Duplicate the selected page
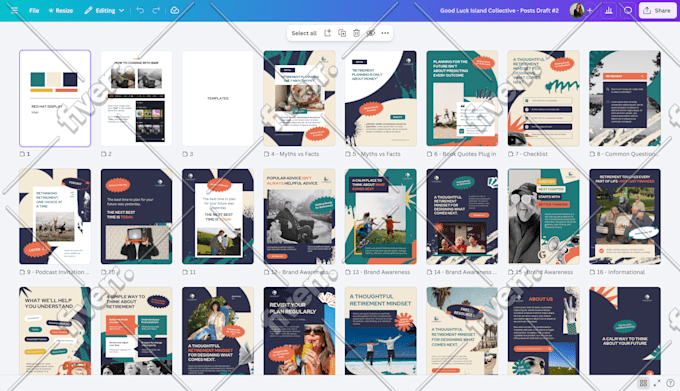 point(342,33)
